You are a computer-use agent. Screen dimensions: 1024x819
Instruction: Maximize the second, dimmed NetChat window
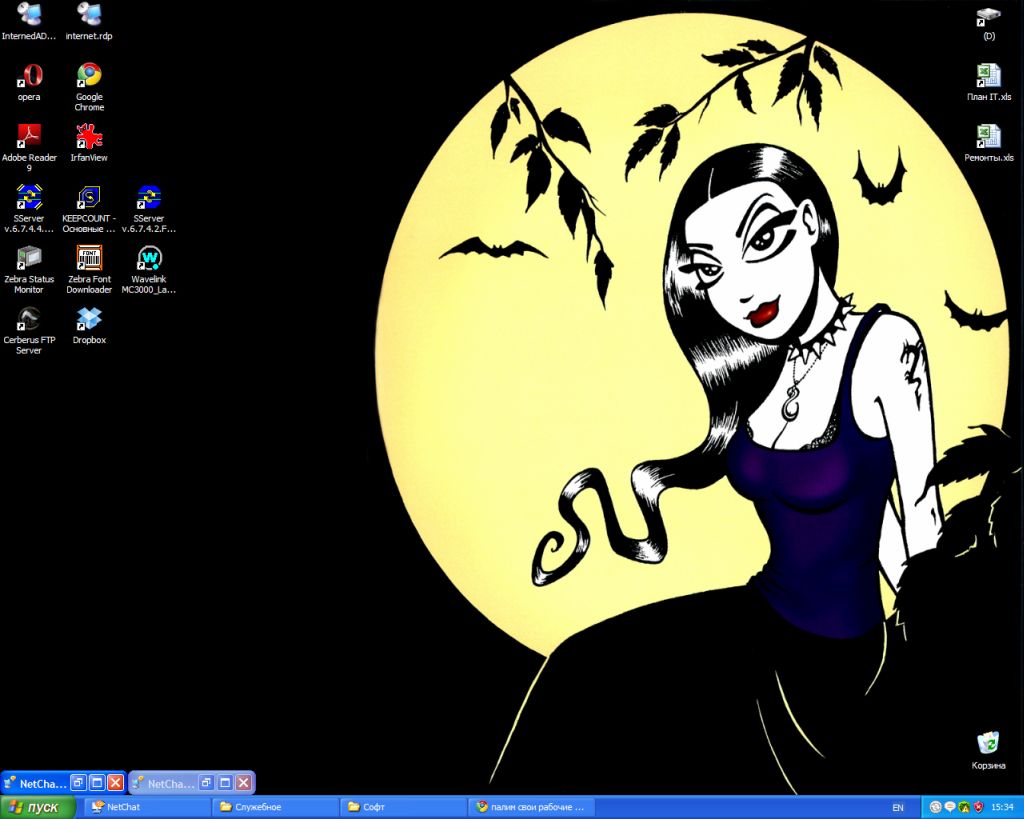[x=225, y=782]
